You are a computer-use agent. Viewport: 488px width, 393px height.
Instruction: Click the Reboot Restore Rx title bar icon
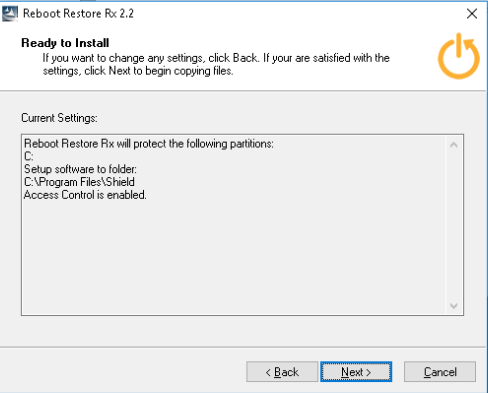(10, 14)
